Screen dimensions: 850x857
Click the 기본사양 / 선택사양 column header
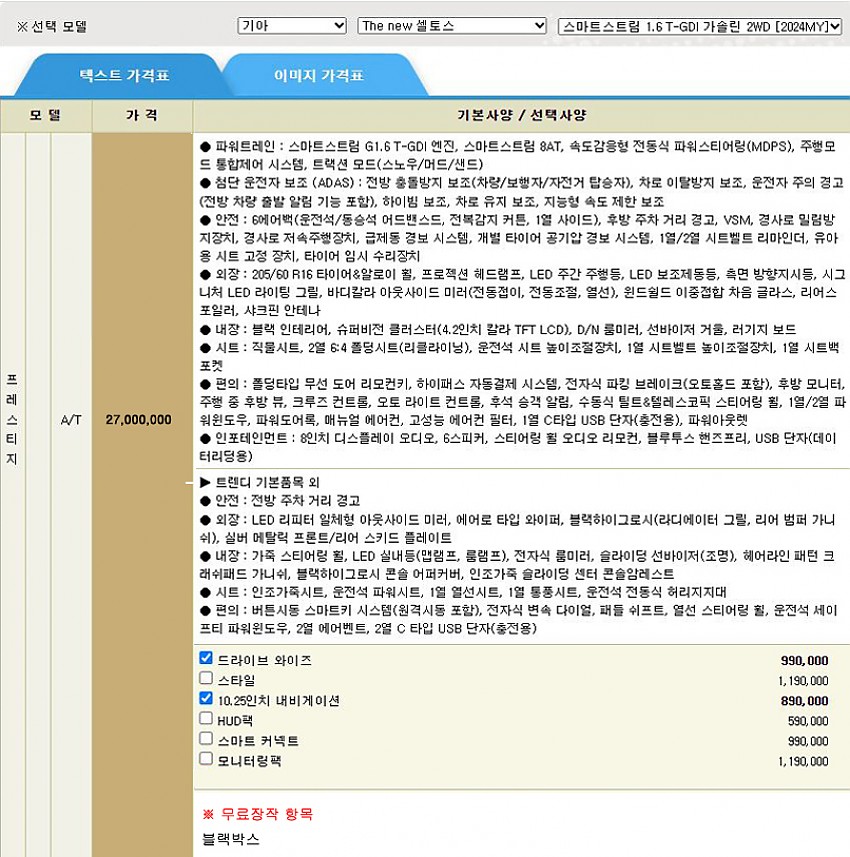(520, 115)
